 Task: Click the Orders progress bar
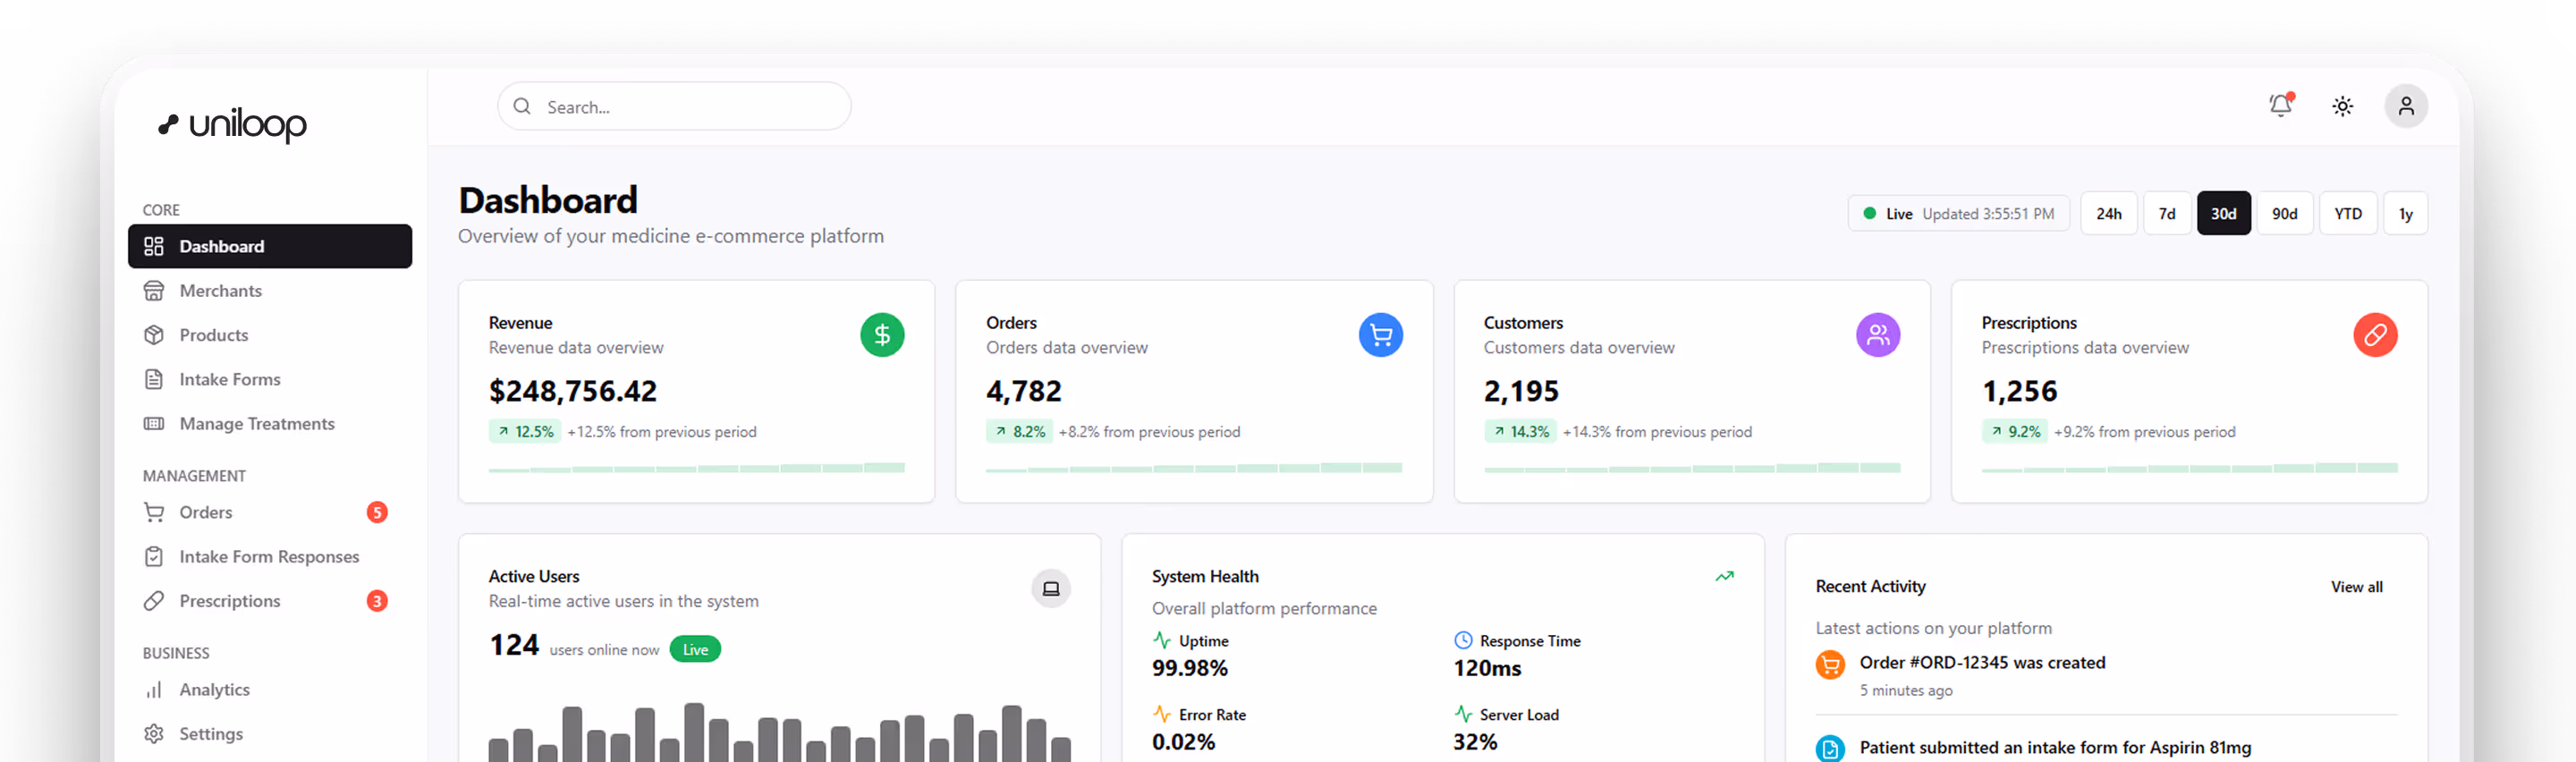(x=1194, y=467)
